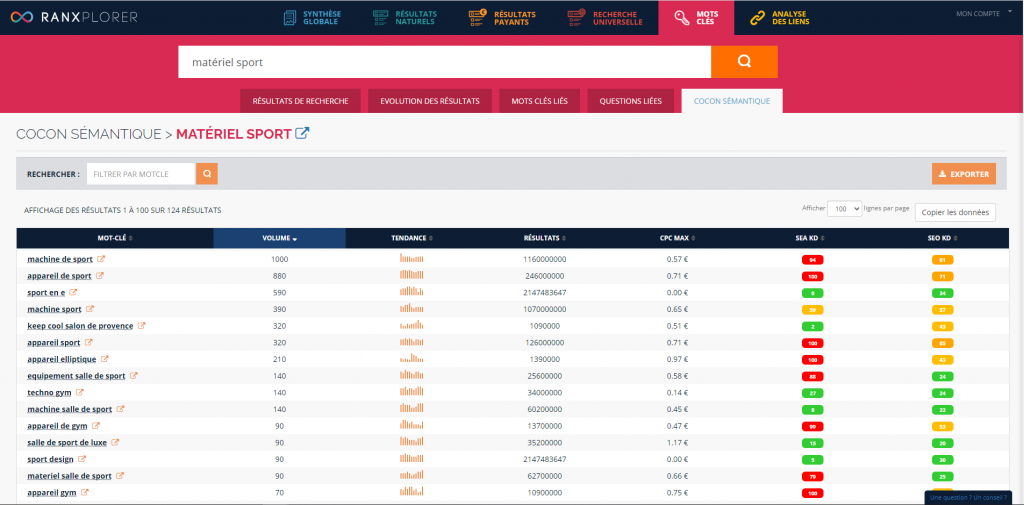Image resolution: width=1024 pixels, height=505 pixels.
Task: Open external link icon for materiel salle de sport
Action: click(120, 476)
